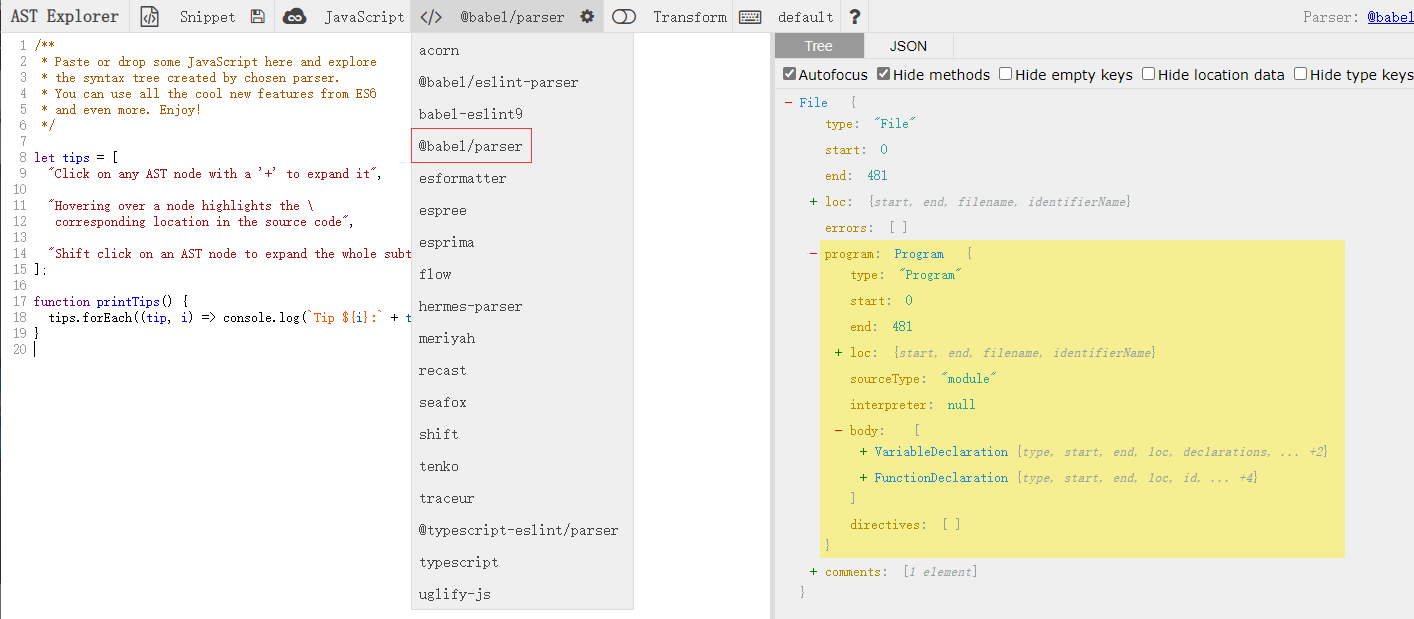The image size is (1414, 619).
Task: Click the keyboard icon for keymap
Action: 750,17
